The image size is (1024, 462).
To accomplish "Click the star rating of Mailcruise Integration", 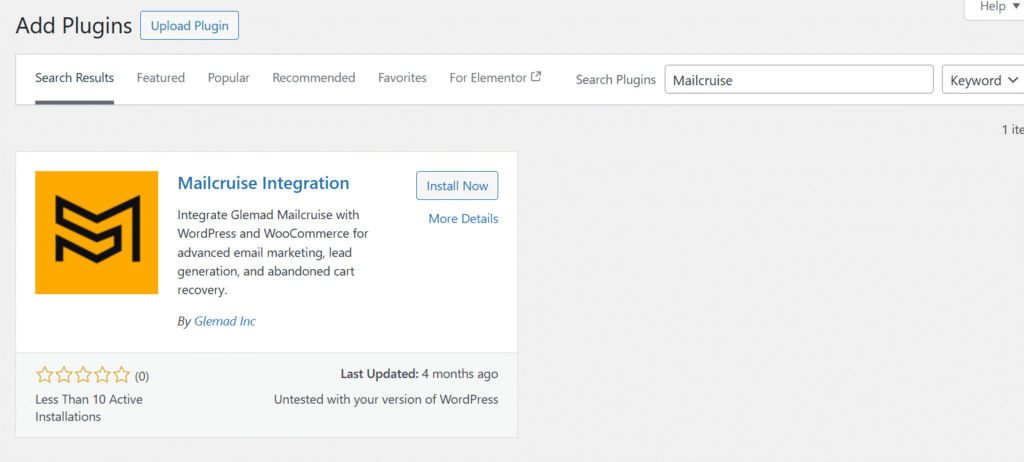I will (83, 375).
